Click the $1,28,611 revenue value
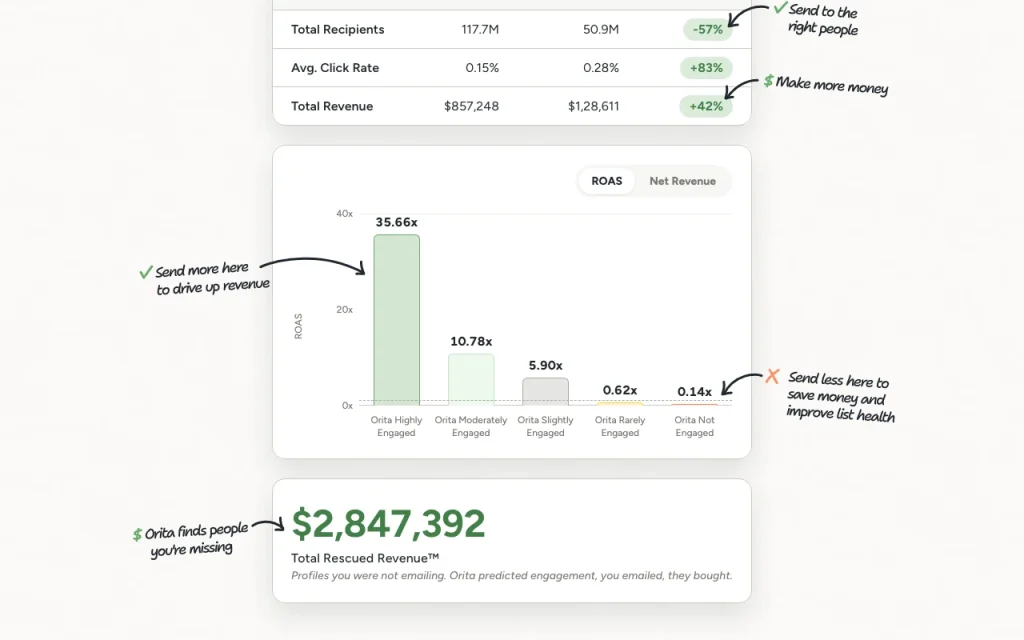The height and width of the screenshot is (640, 1024). point(594,106)
